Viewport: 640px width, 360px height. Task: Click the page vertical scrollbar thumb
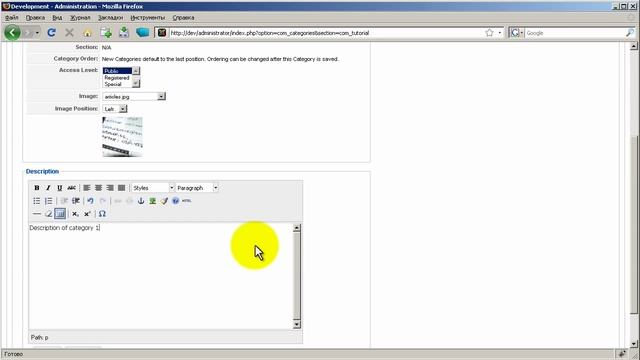(633, 224)
